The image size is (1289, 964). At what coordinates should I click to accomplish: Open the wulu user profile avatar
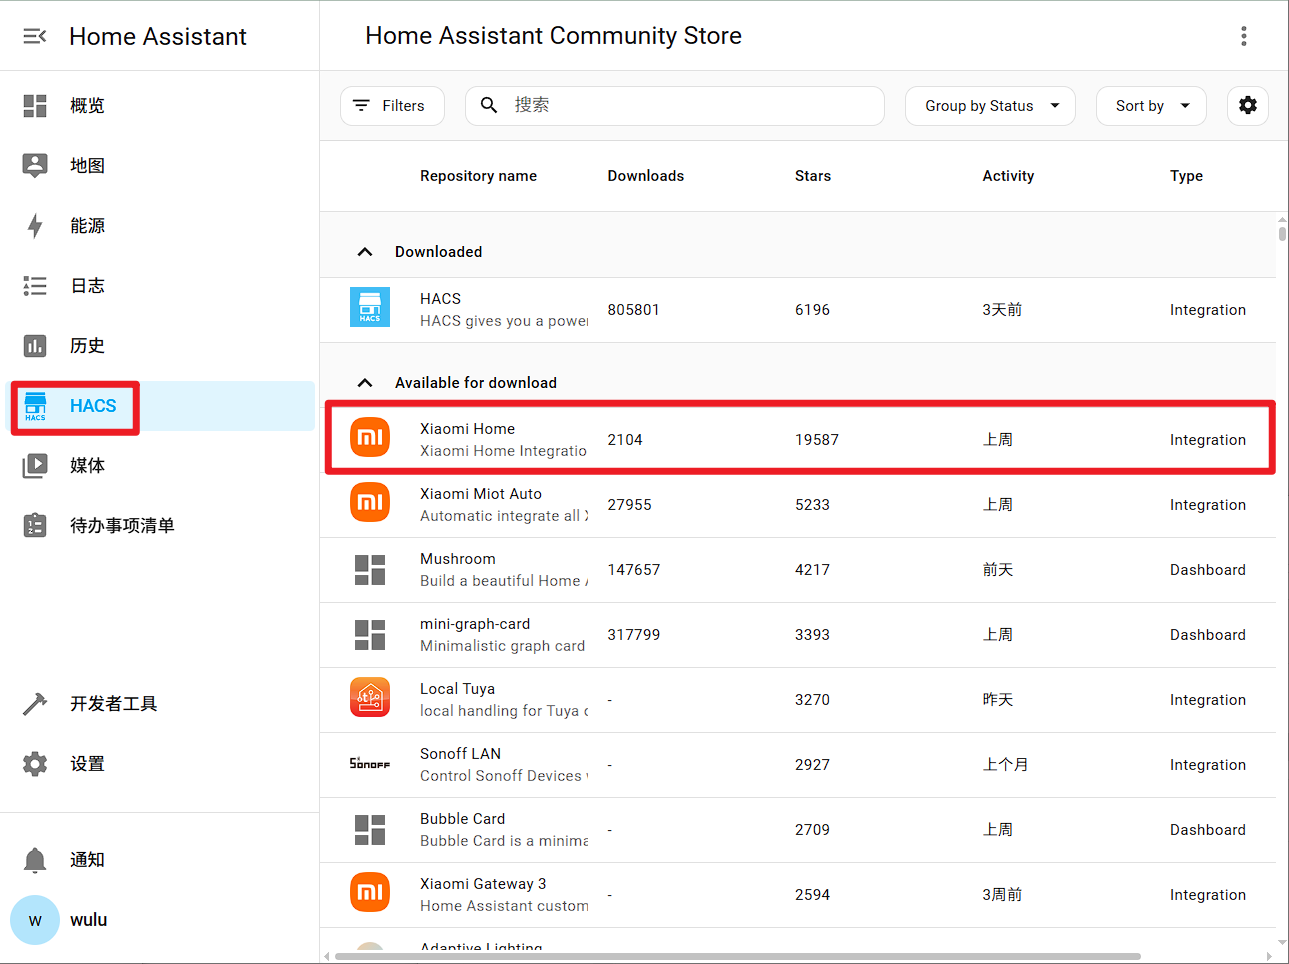pyautogui.click(x=35, y=920)
